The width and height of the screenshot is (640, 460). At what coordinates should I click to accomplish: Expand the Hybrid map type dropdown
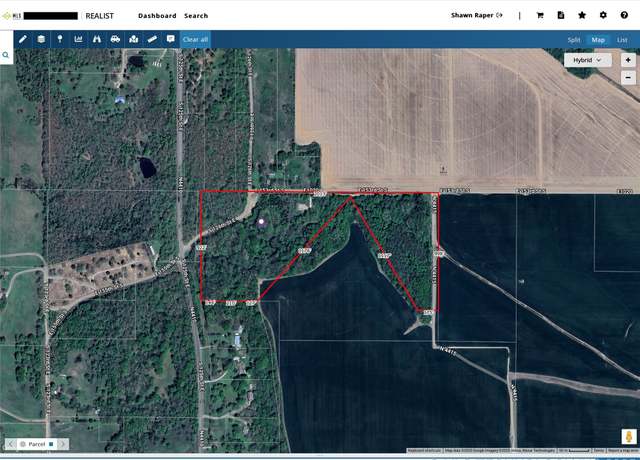587,60
